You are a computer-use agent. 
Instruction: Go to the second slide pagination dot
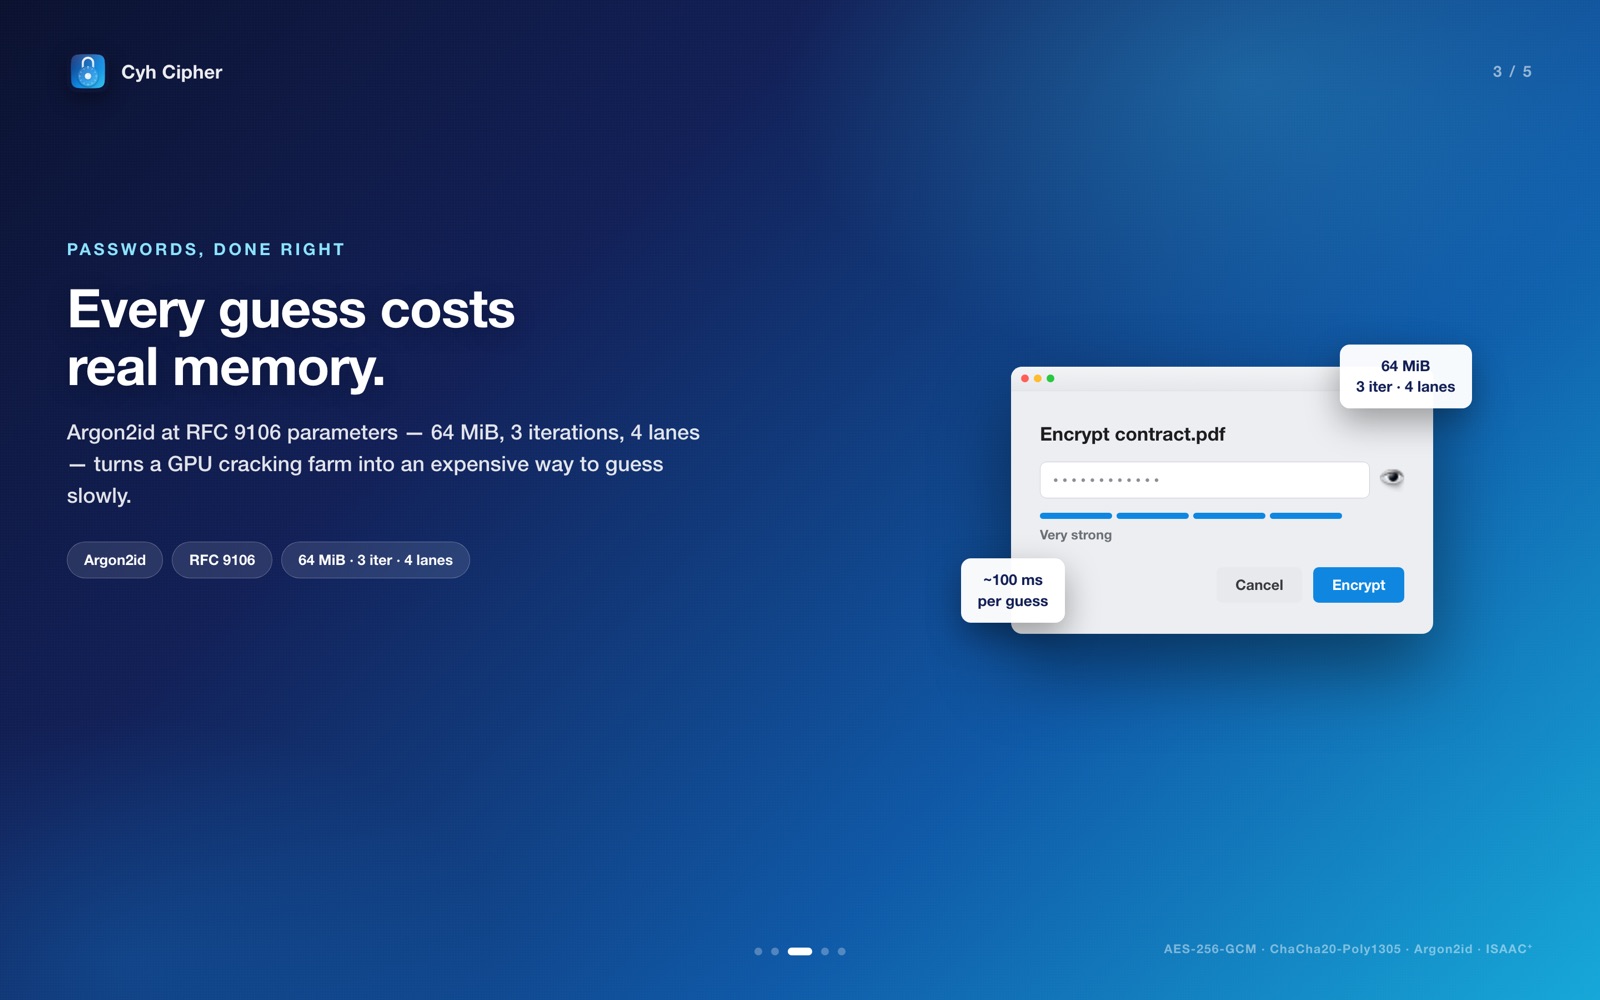tap(775, 951)
